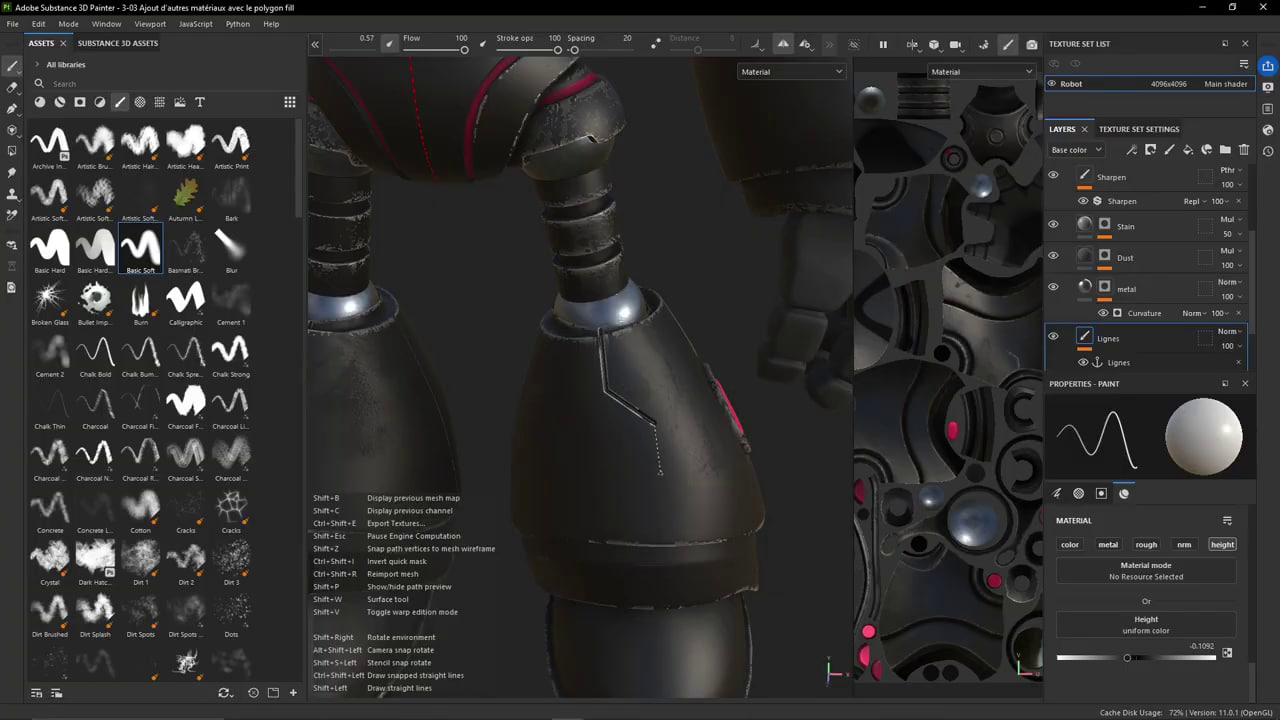This screenshot has height=720, width=1280.
Task: Open the Material view mode dropdown in viewport
Action: point(791,71)
